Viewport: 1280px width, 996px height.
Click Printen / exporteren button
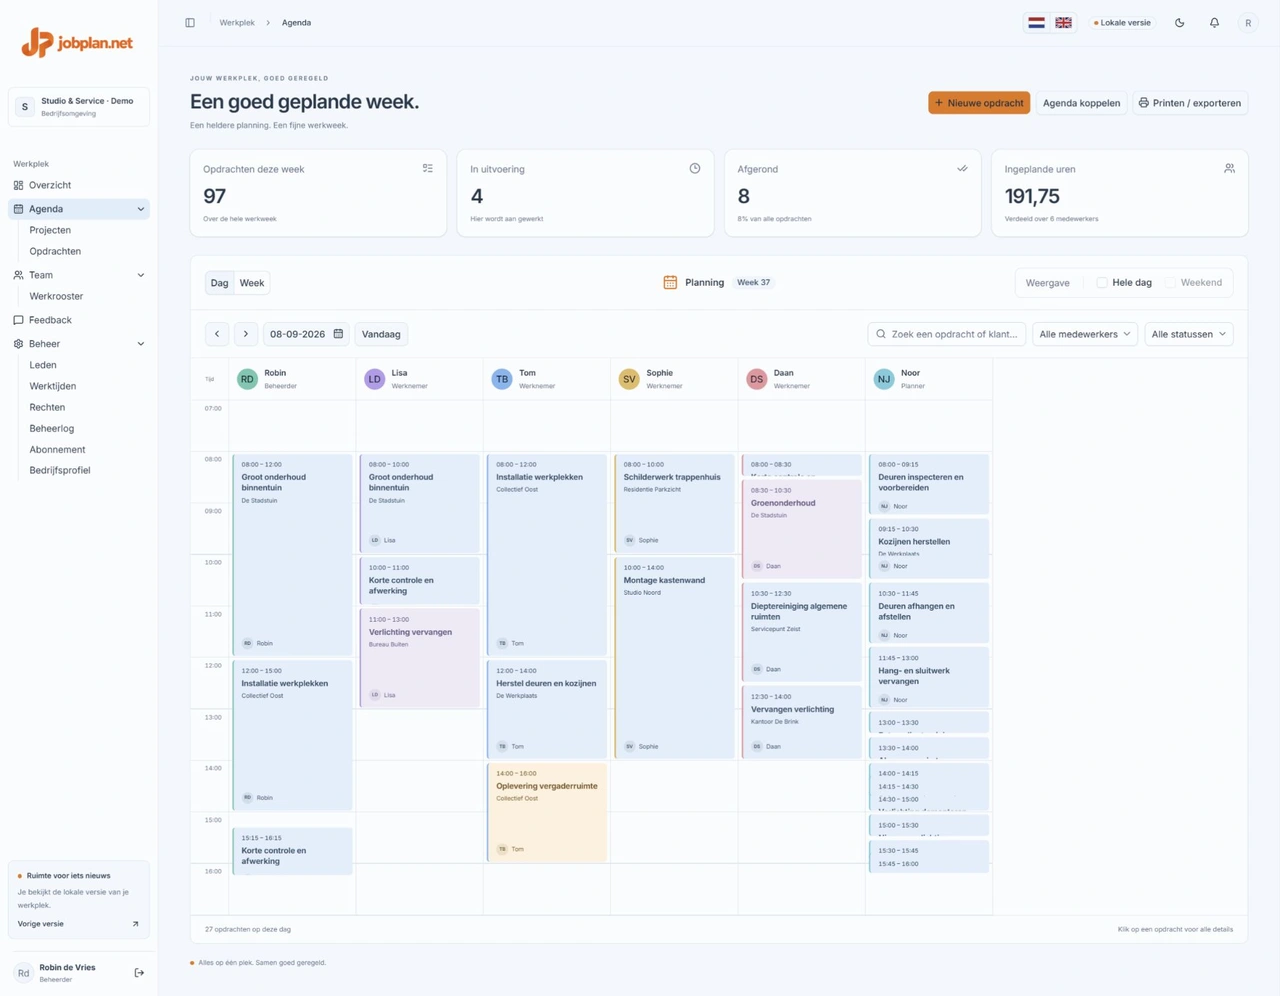coord(1190,103)
